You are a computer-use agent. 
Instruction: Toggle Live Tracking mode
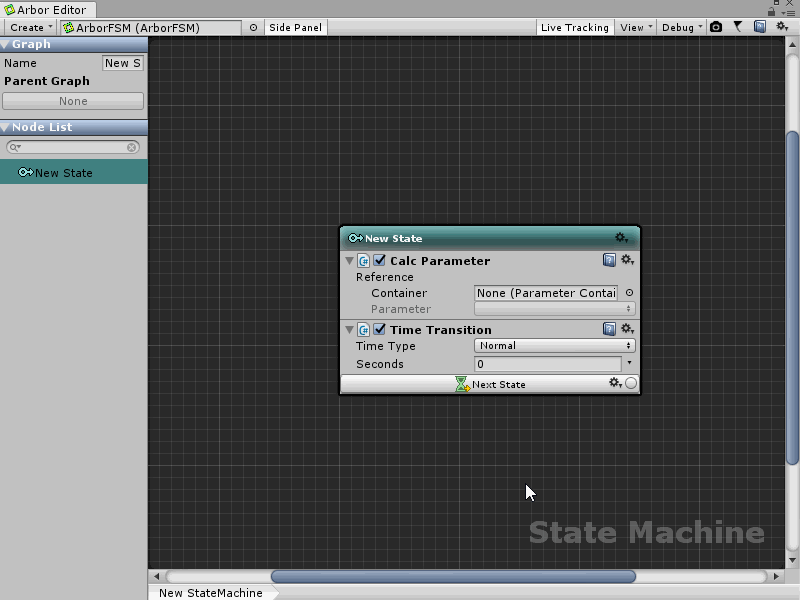point(574,27)
